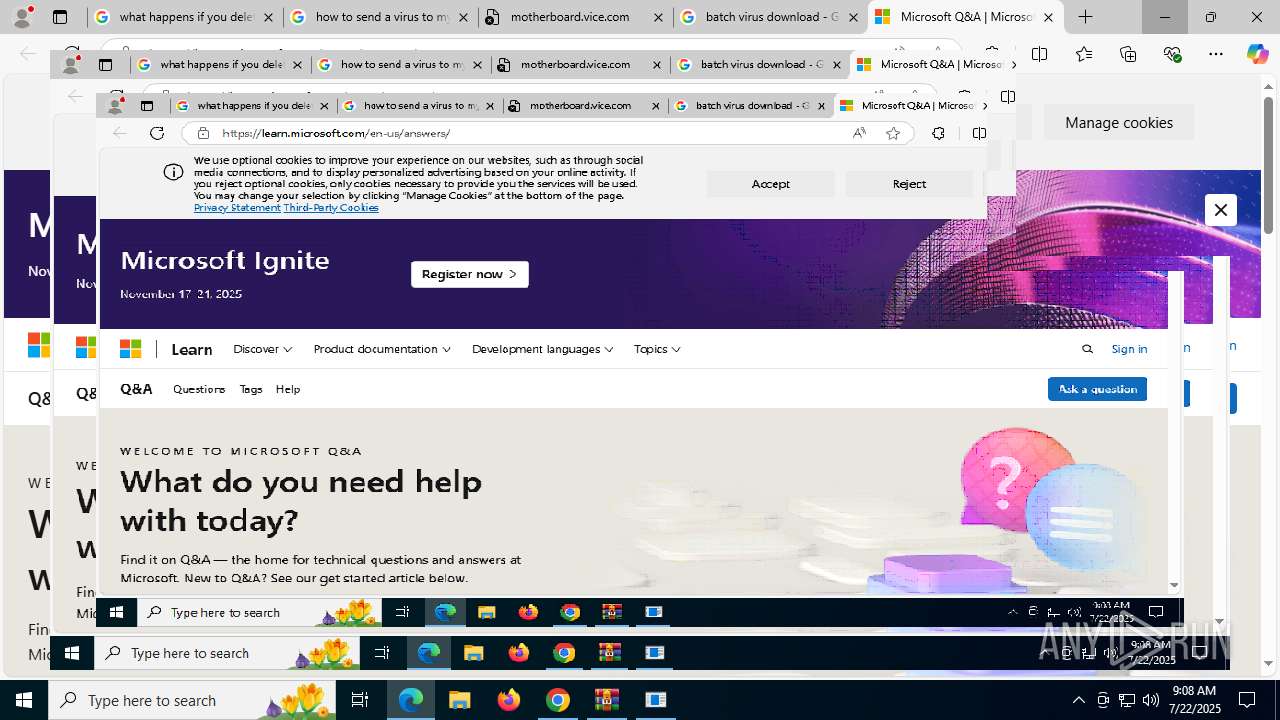Open Help in the Q&A navigation
Viewport: 1280px width, 720px height.
(x=288, y=389)
